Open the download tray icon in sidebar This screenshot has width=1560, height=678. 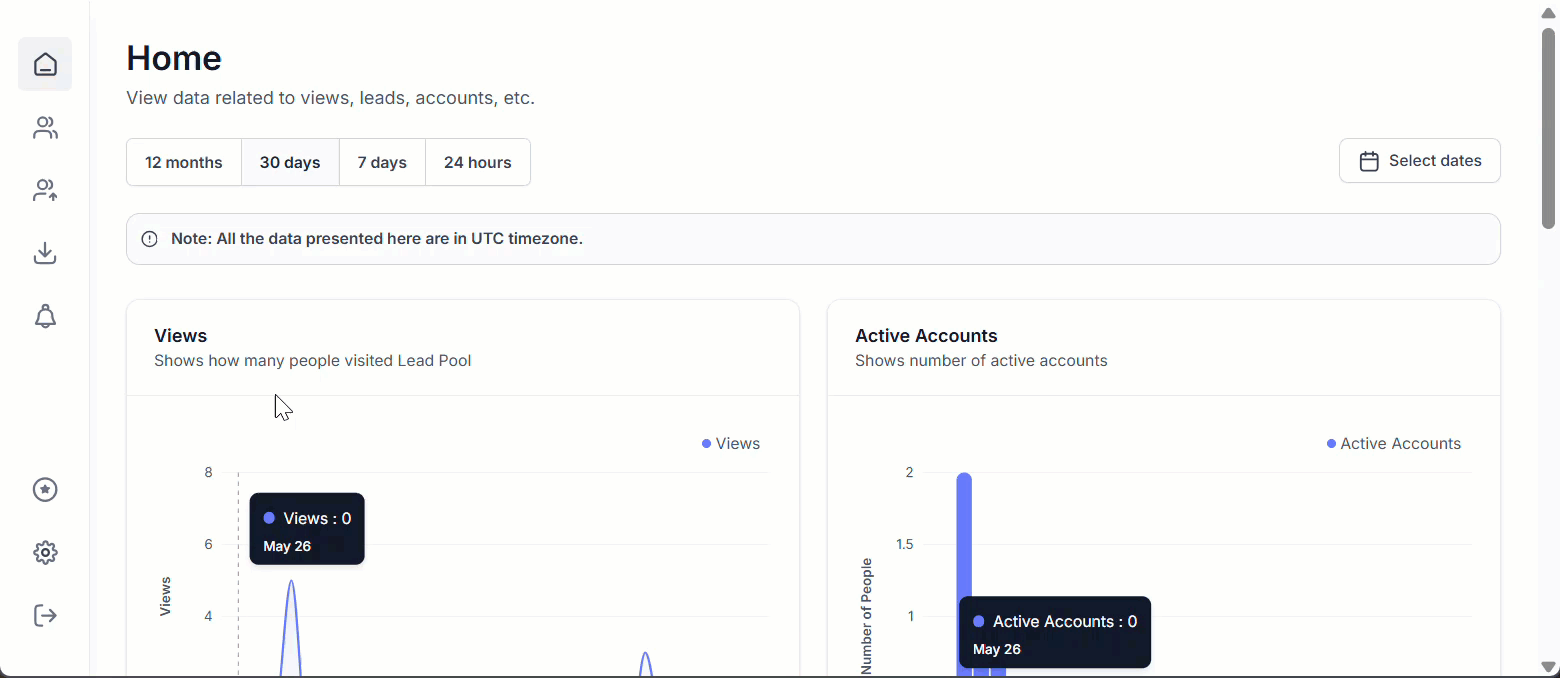pyautogui.click(x=45, y=253)
